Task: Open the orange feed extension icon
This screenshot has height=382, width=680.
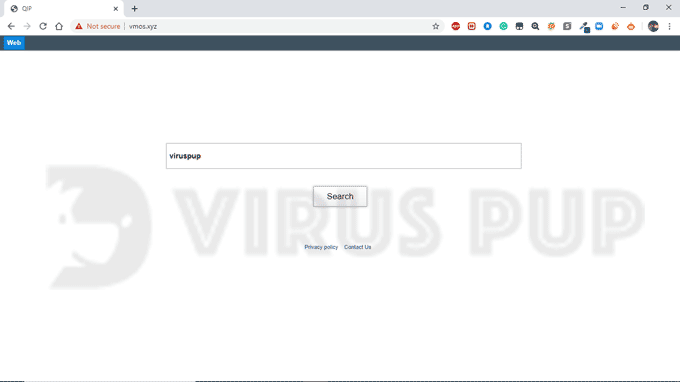Action: pos(615,26)
